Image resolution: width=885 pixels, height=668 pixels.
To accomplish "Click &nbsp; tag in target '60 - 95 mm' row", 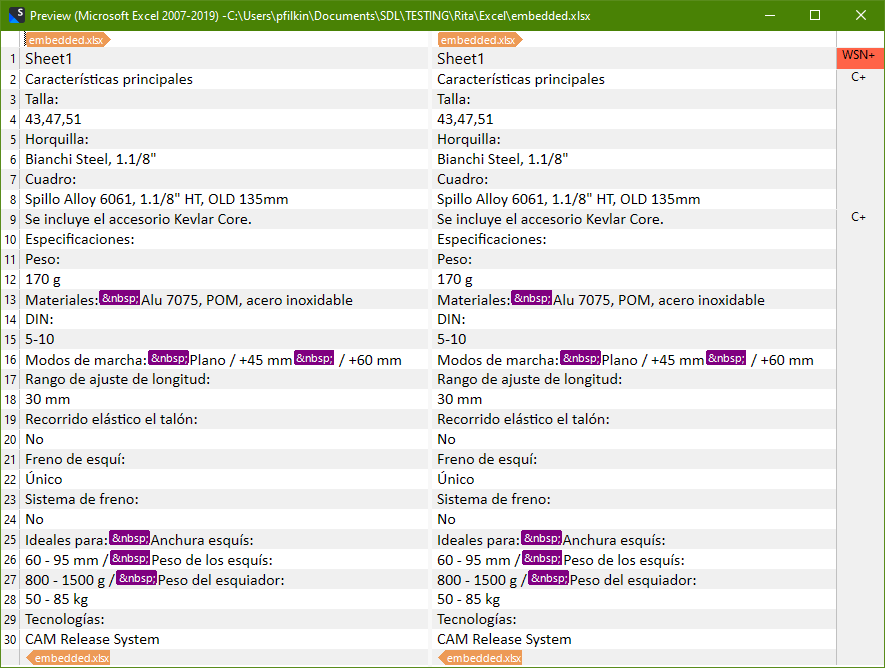I will tap(542, 559).
